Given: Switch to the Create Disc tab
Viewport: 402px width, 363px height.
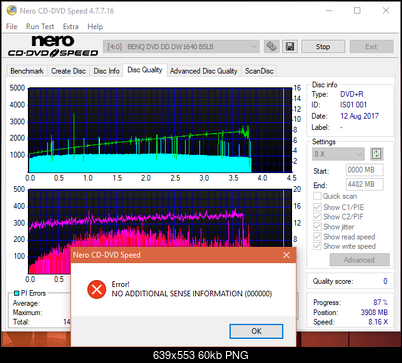Looking at the screenshot, I should pyautogui.click(x=68, y=71).
